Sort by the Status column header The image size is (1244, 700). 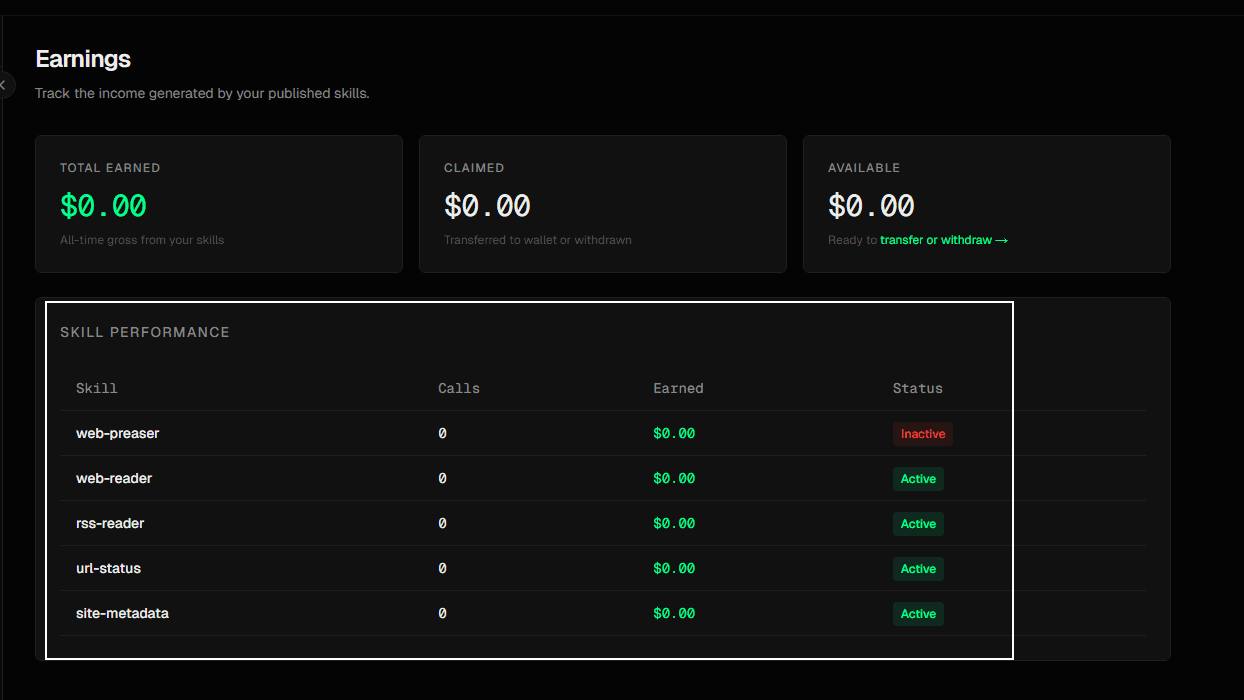[x=916, y=388]
